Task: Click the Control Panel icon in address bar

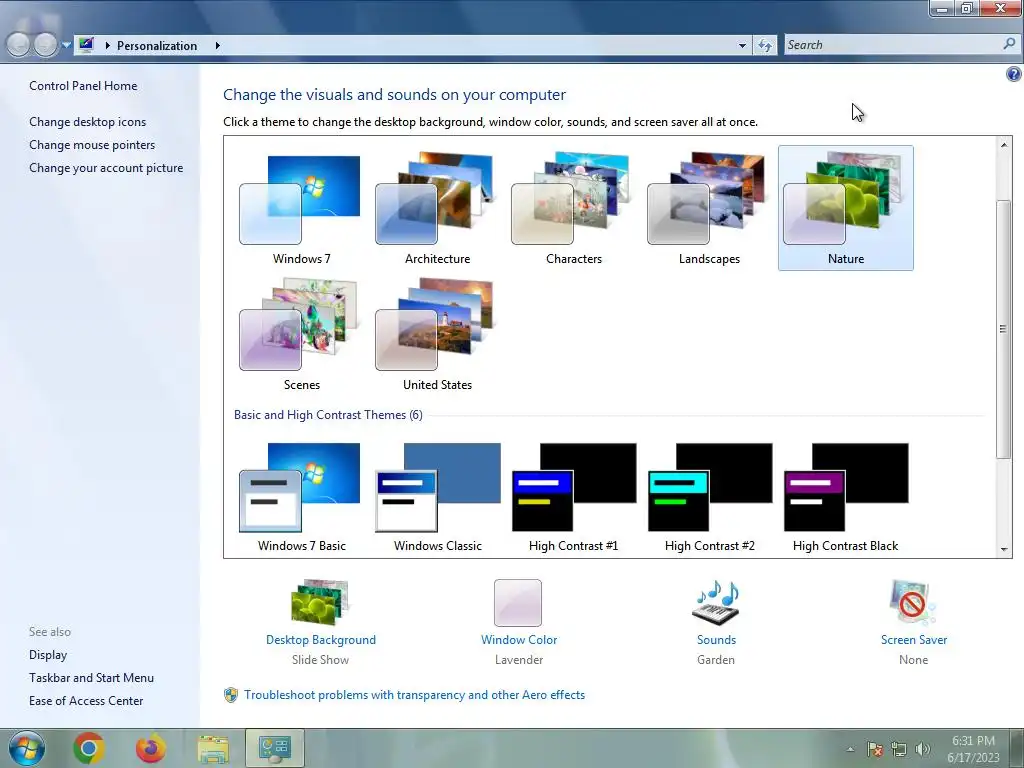Action: pyautogui.click(x=86, y=44)
